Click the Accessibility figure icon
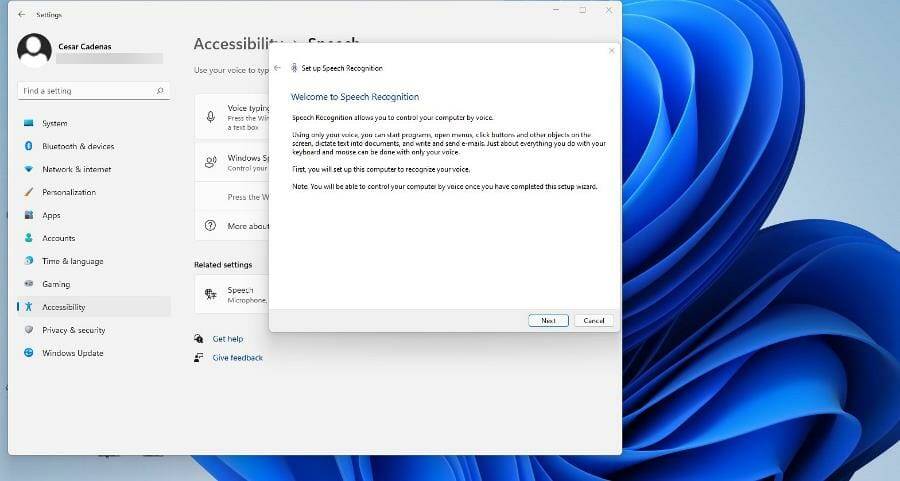900x481 pixels. [29, 307]
